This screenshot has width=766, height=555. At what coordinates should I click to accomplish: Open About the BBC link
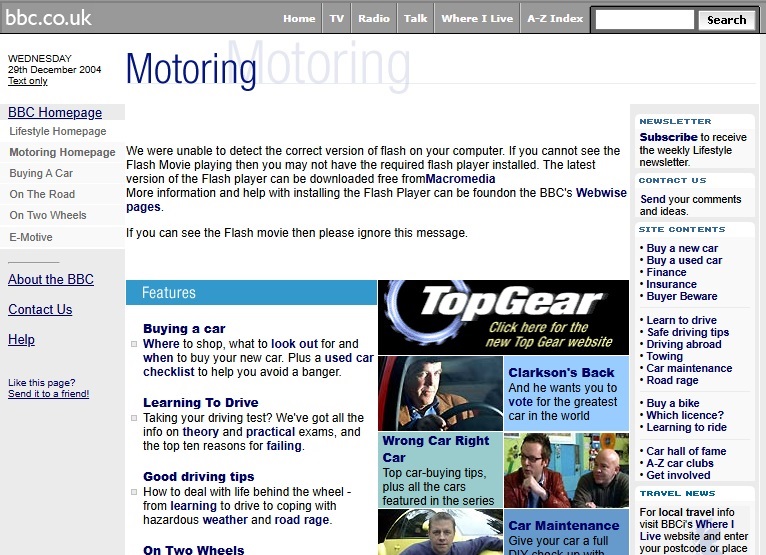coord(51,279)
